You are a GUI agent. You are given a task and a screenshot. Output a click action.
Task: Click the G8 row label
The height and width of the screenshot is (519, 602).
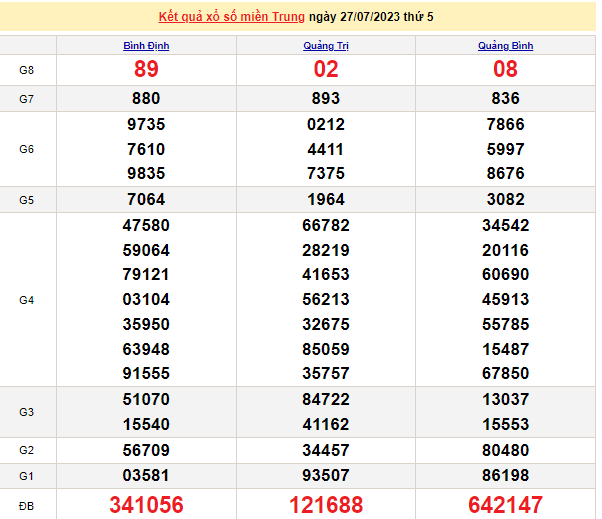point(27,70)
